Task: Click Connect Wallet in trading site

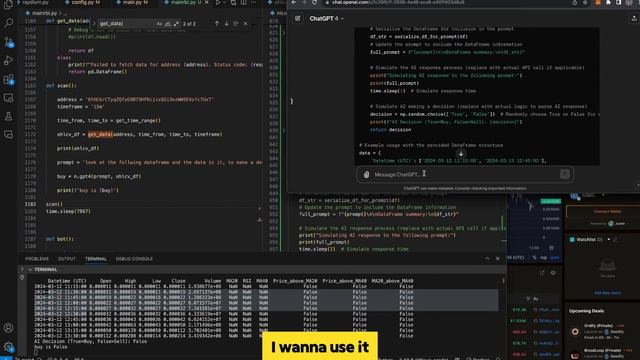Action: point(607,211)
